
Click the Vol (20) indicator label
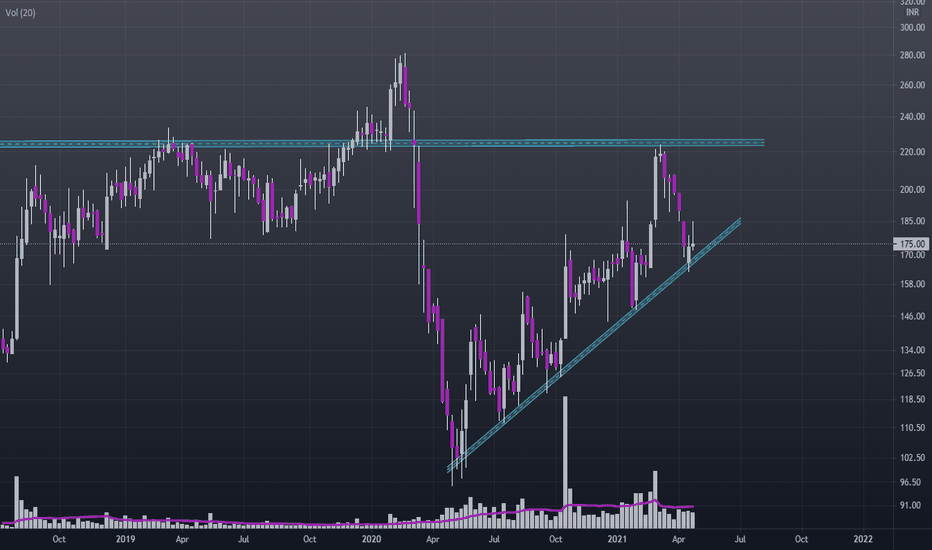click(20, 12)
